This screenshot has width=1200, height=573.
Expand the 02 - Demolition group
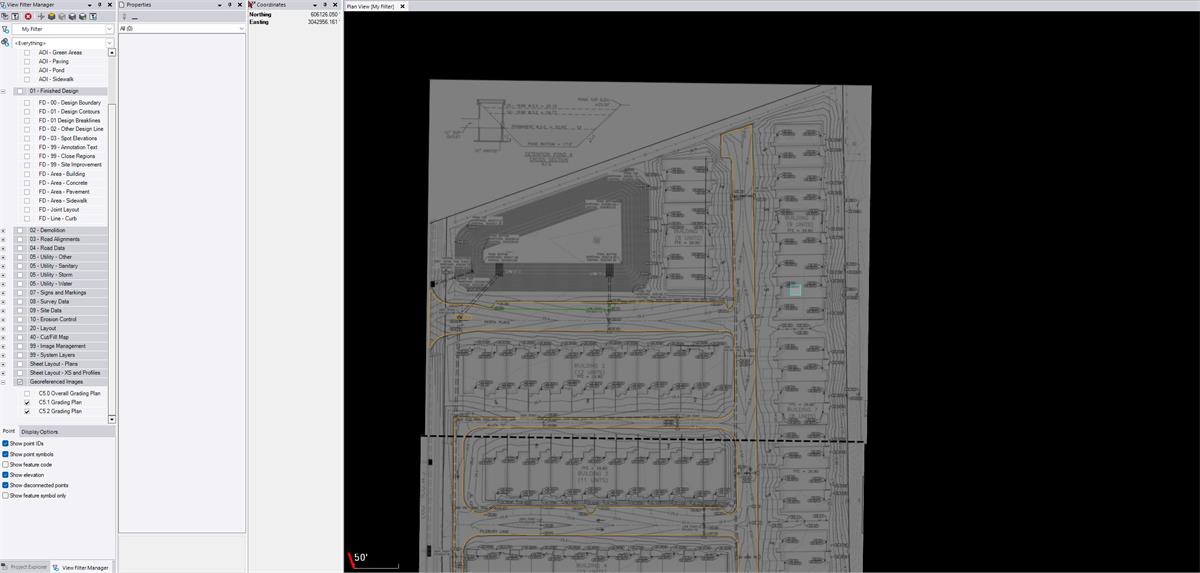coord(4,231)
